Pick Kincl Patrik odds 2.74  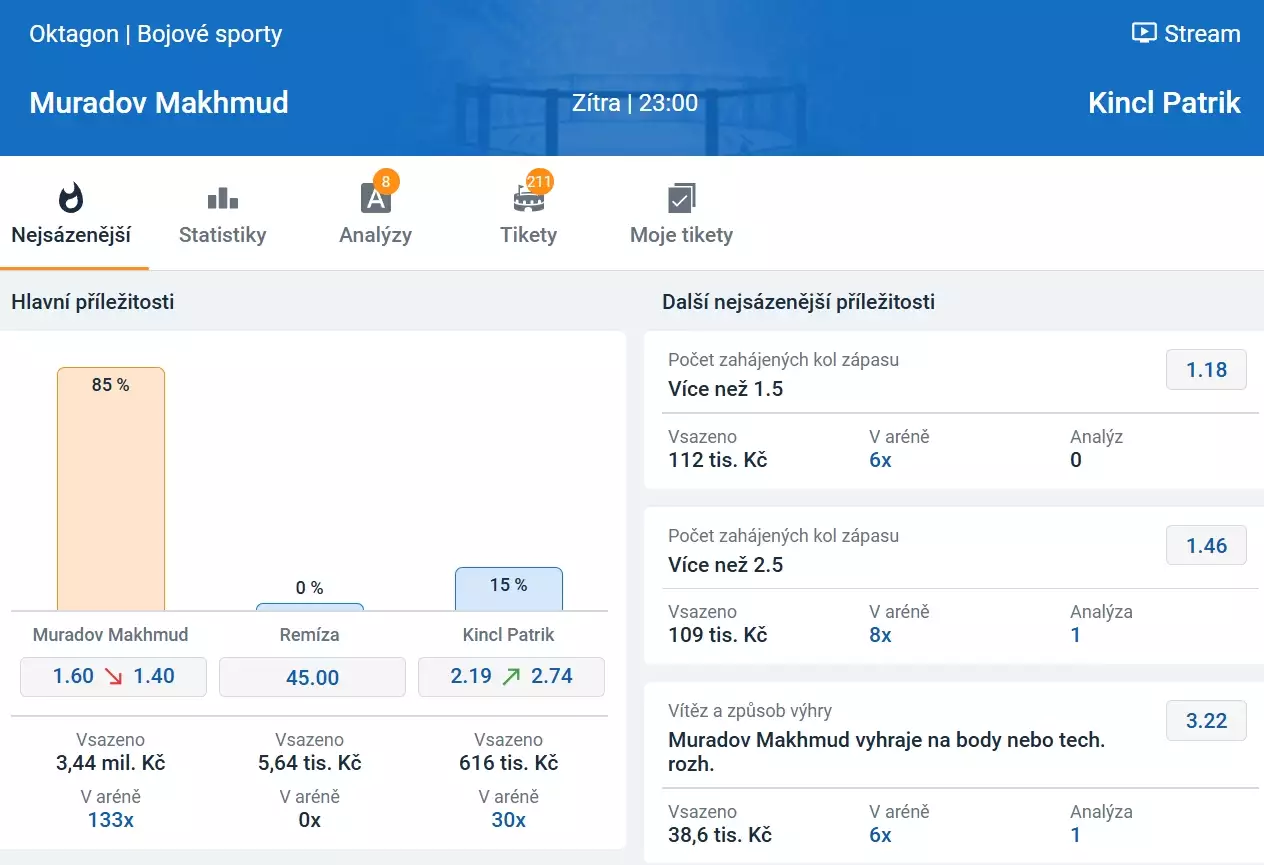(511, 676)
